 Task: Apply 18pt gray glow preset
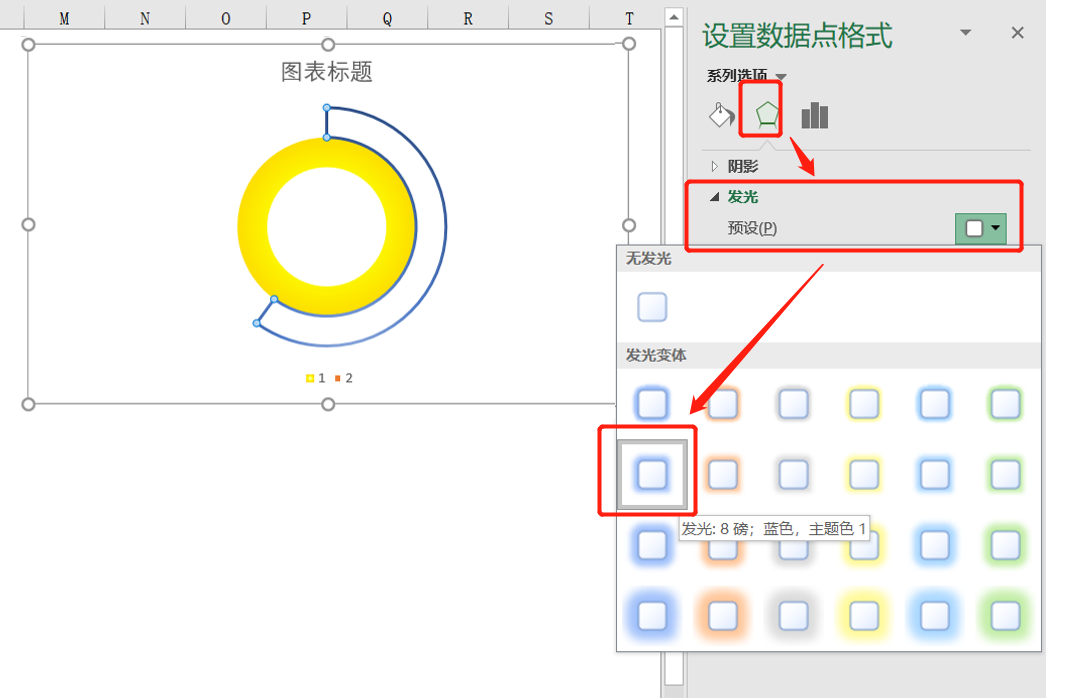pos(793,615)
